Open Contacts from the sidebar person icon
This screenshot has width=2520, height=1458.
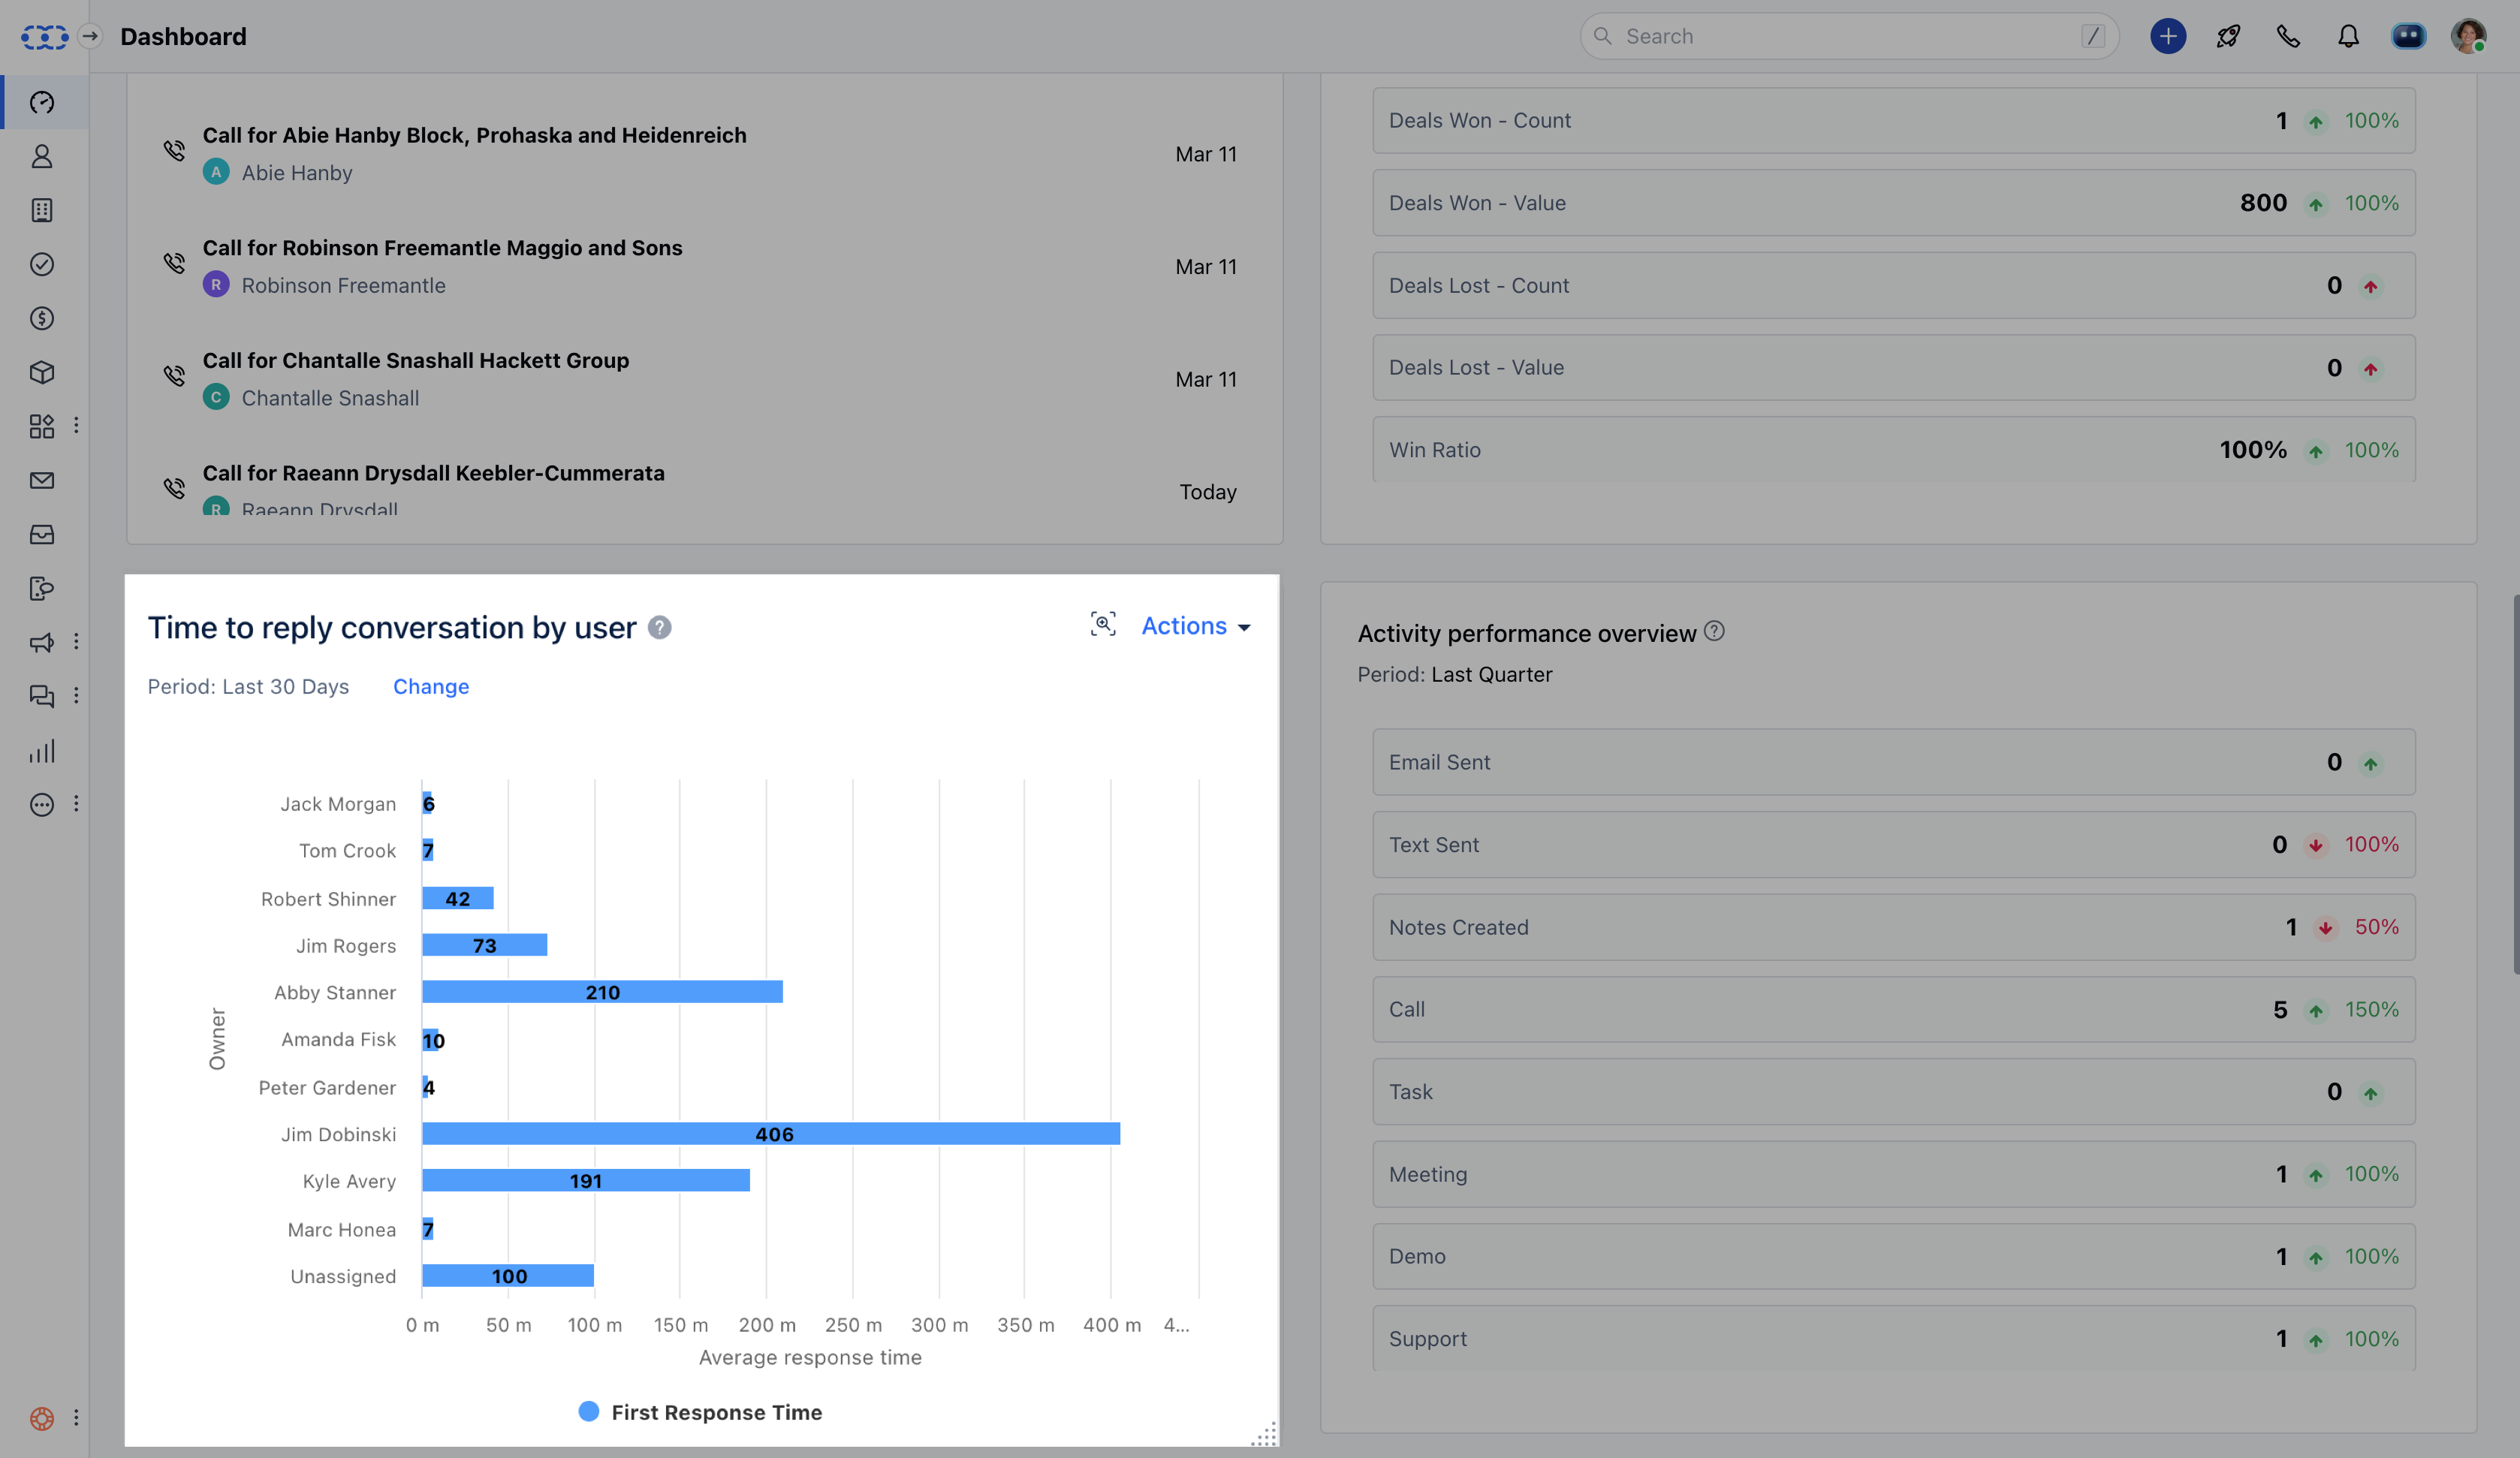click(x=42, y=157)
